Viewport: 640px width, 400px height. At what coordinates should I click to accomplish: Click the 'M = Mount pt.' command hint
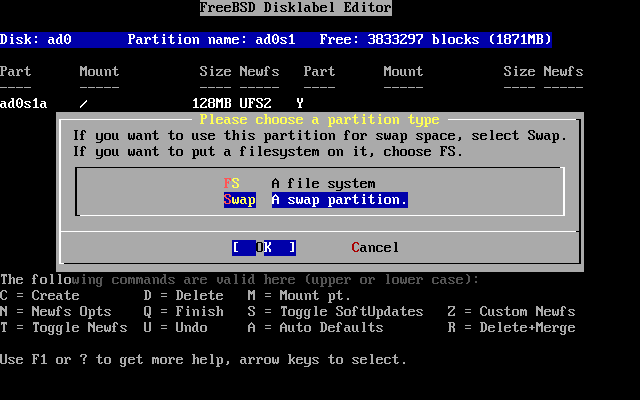click(299, 296)
